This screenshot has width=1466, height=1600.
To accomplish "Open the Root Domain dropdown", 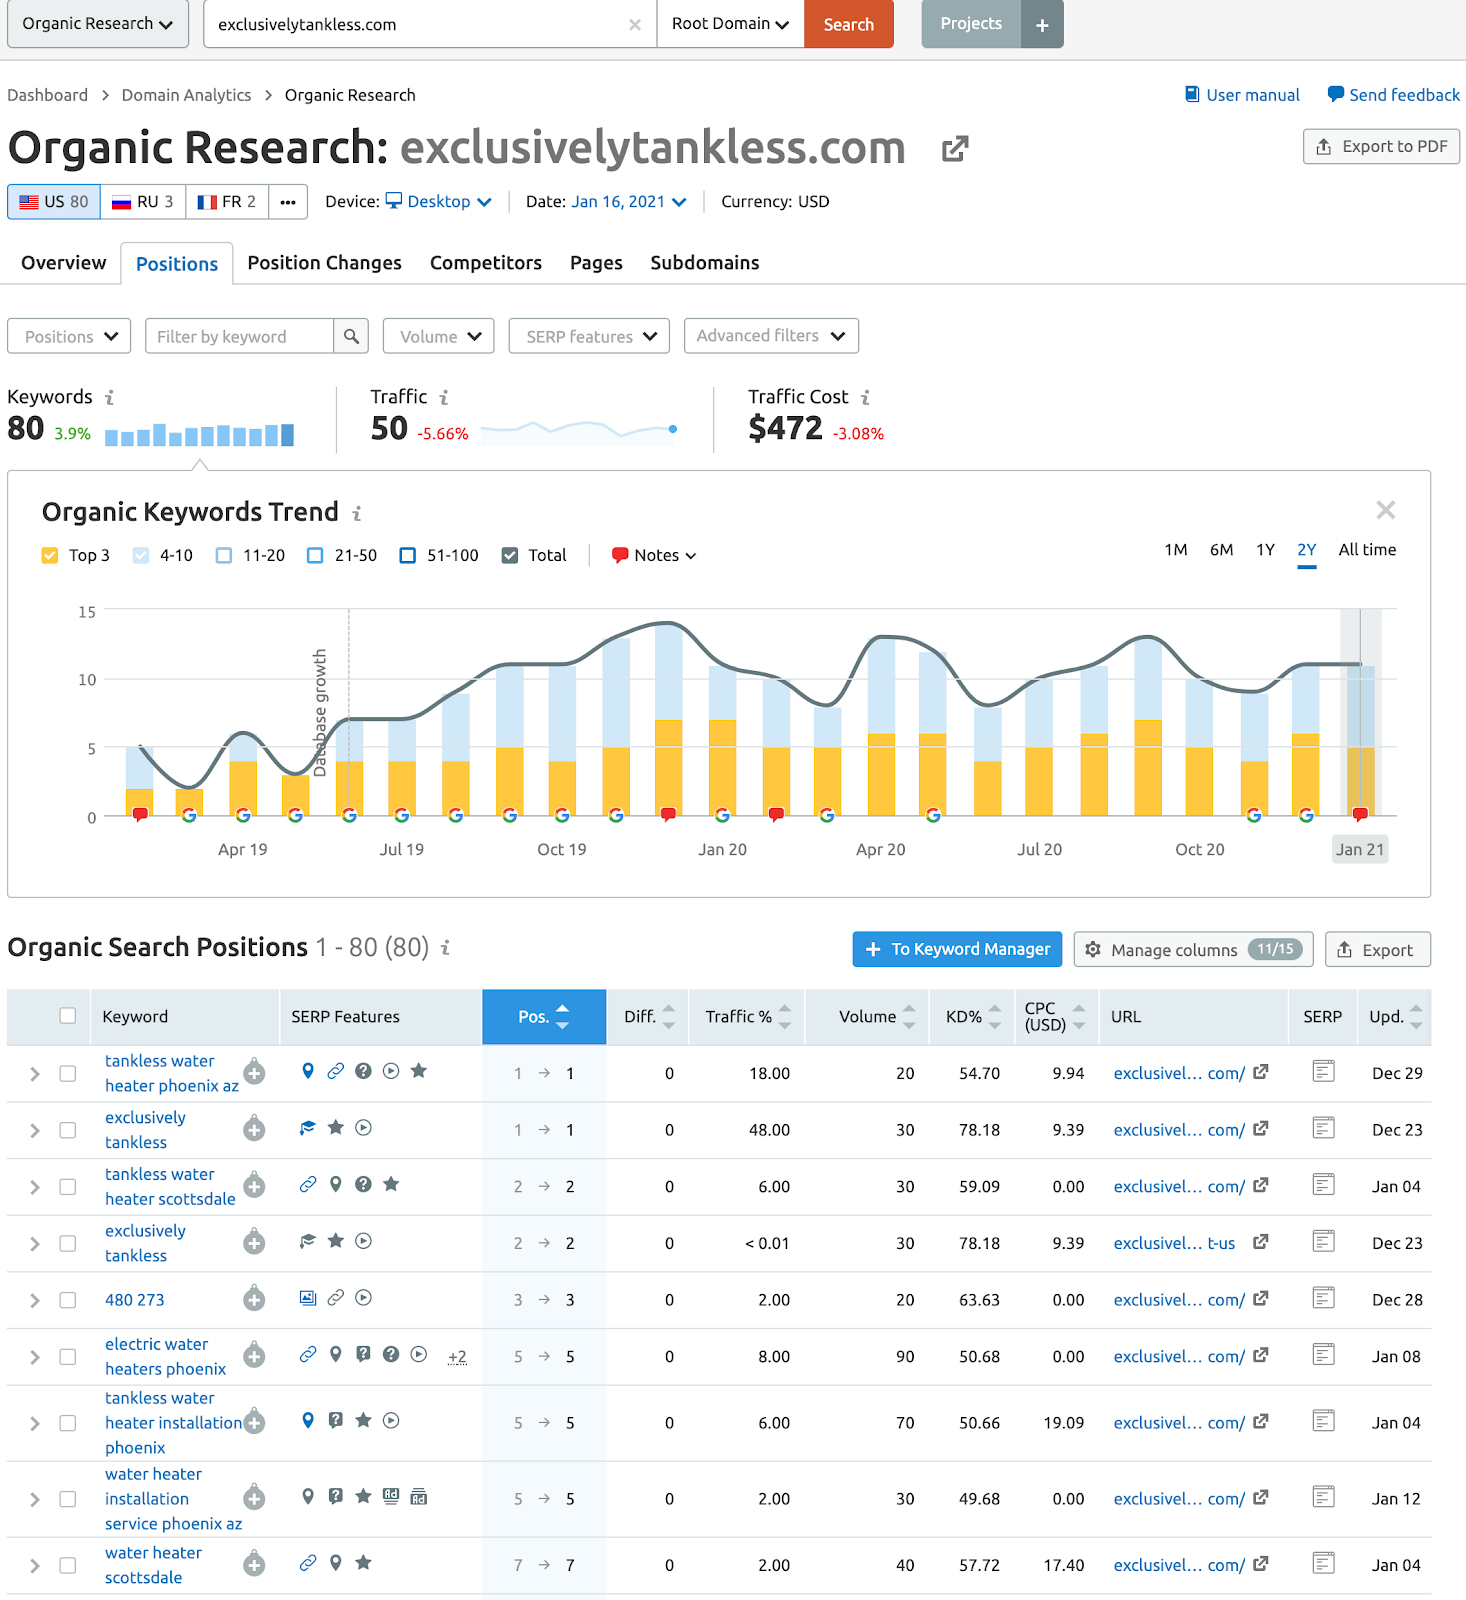I will coord(730,24).
